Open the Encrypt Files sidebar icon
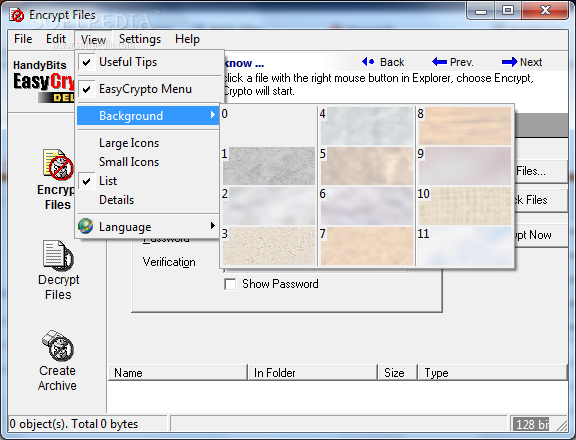The height and width of the screenshot is (440, 576). tap(58, 165)
